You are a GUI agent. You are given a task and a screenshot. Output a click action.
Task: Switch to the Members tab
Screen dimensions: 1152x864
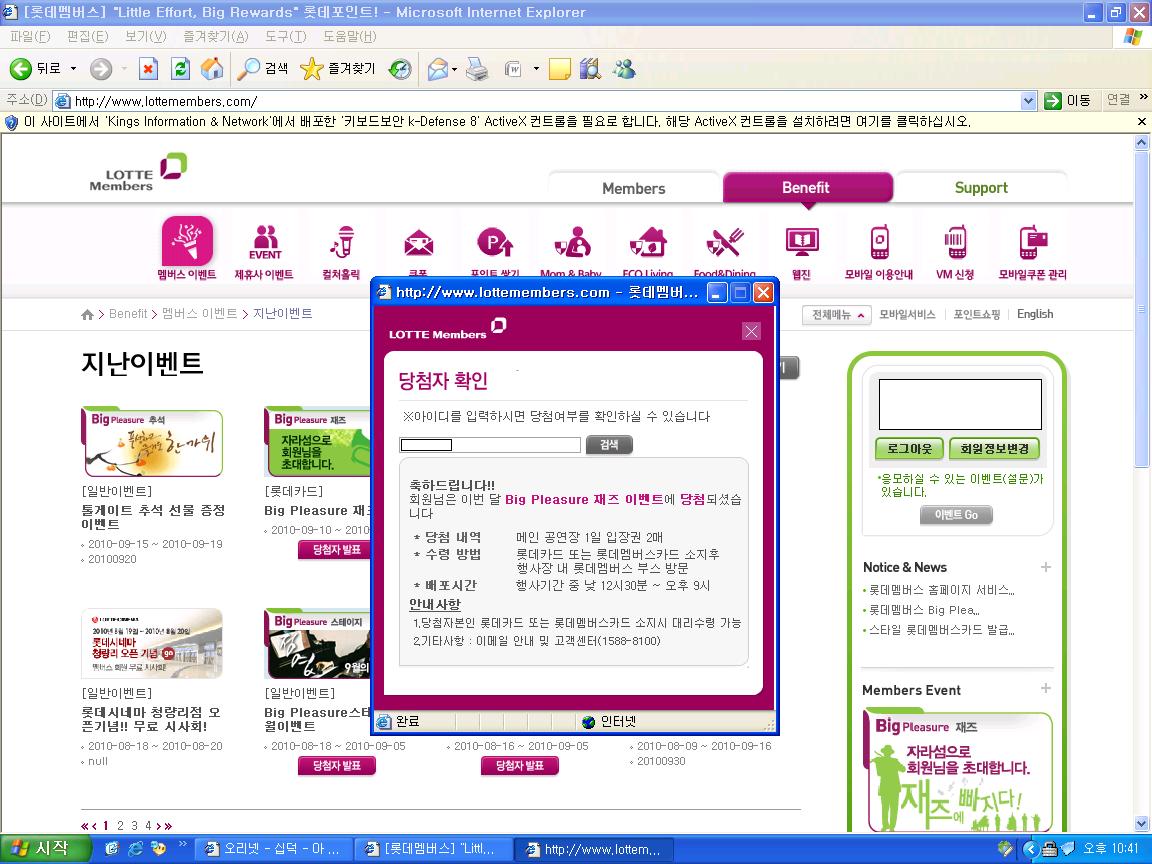[x=633, y=188]
